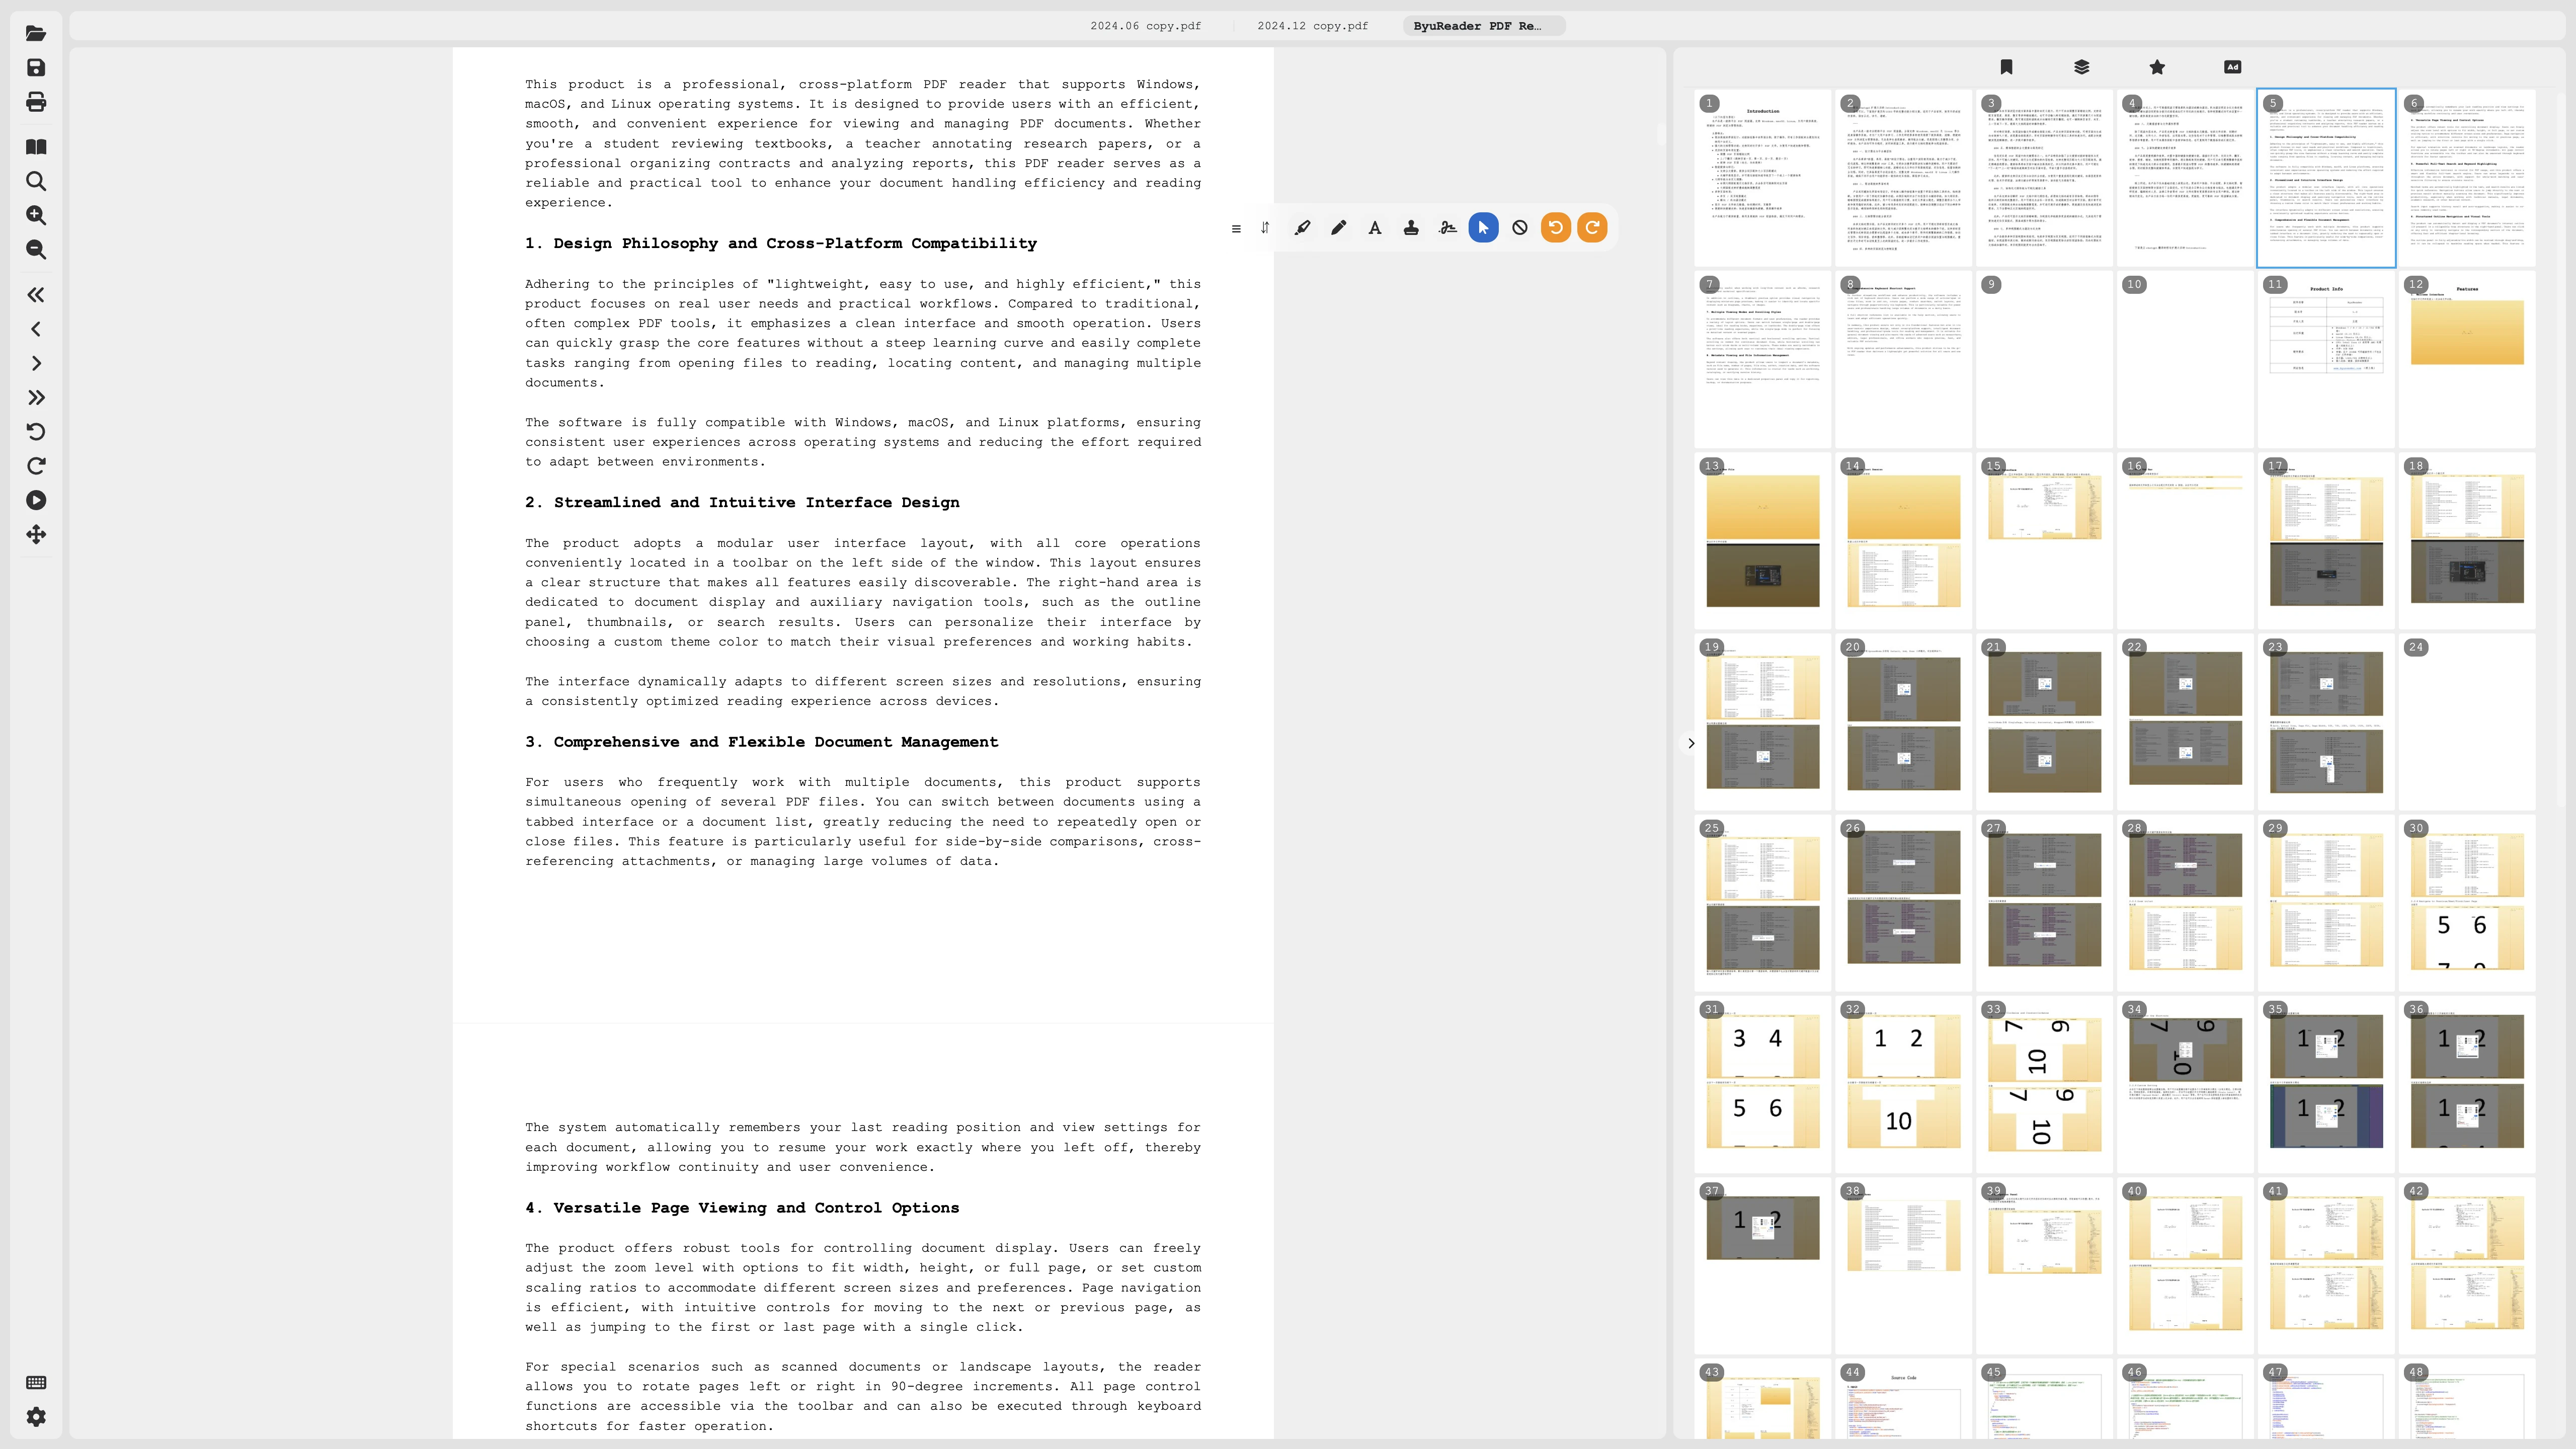Jump to the last page
Viewport: 2576px width, 1449px height.
[x=36, y=398]
